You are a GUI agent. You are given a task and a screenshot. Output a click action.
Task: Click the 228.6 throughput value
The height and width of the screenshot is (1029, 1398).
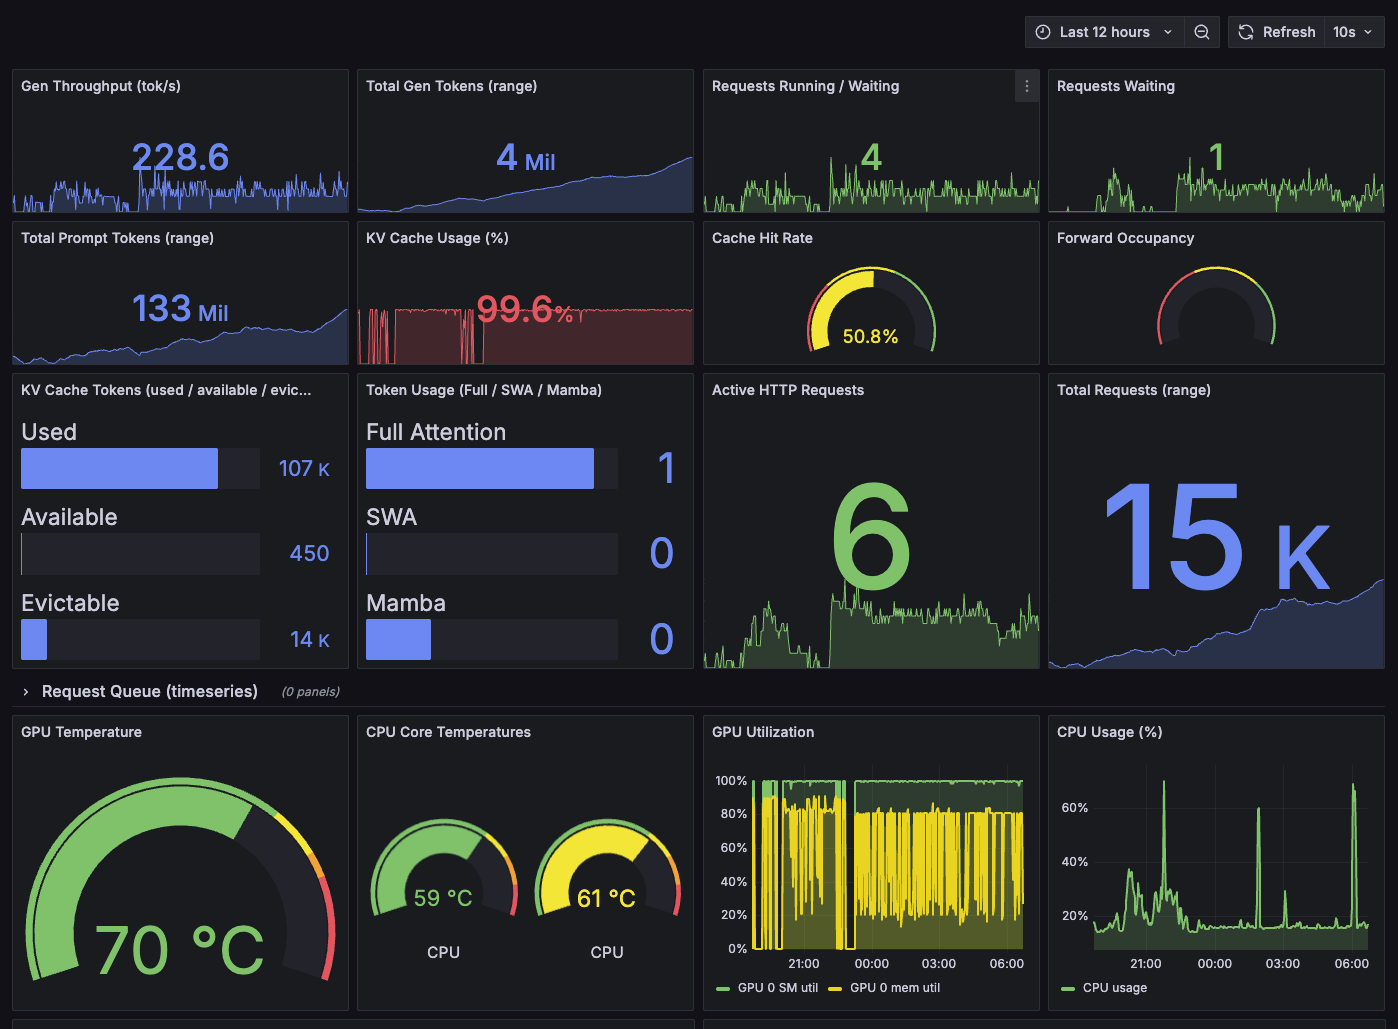pyautogui.click(x=181, y=157)
